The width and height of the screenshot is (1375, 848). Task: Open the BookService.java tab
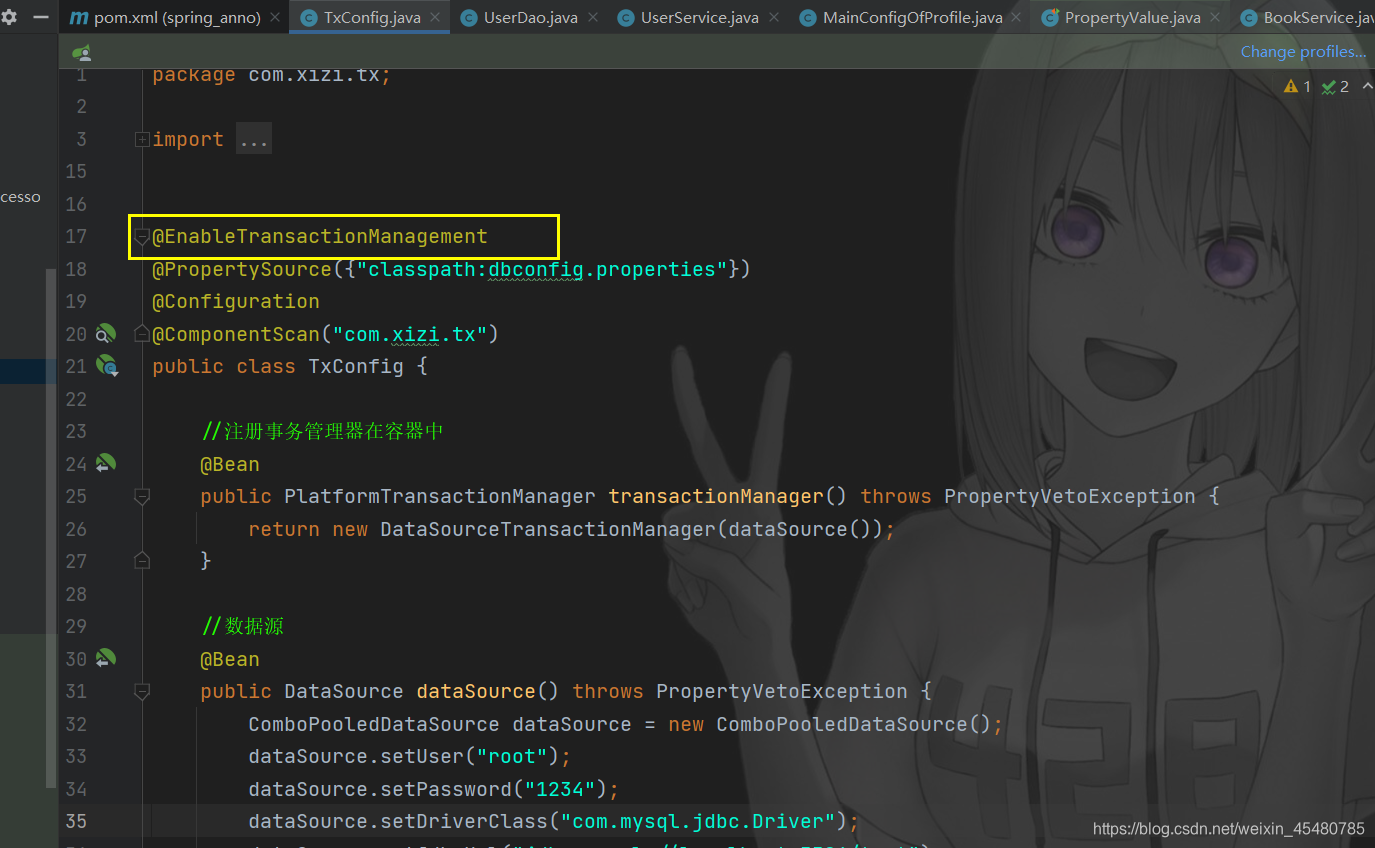[1303, 18]
